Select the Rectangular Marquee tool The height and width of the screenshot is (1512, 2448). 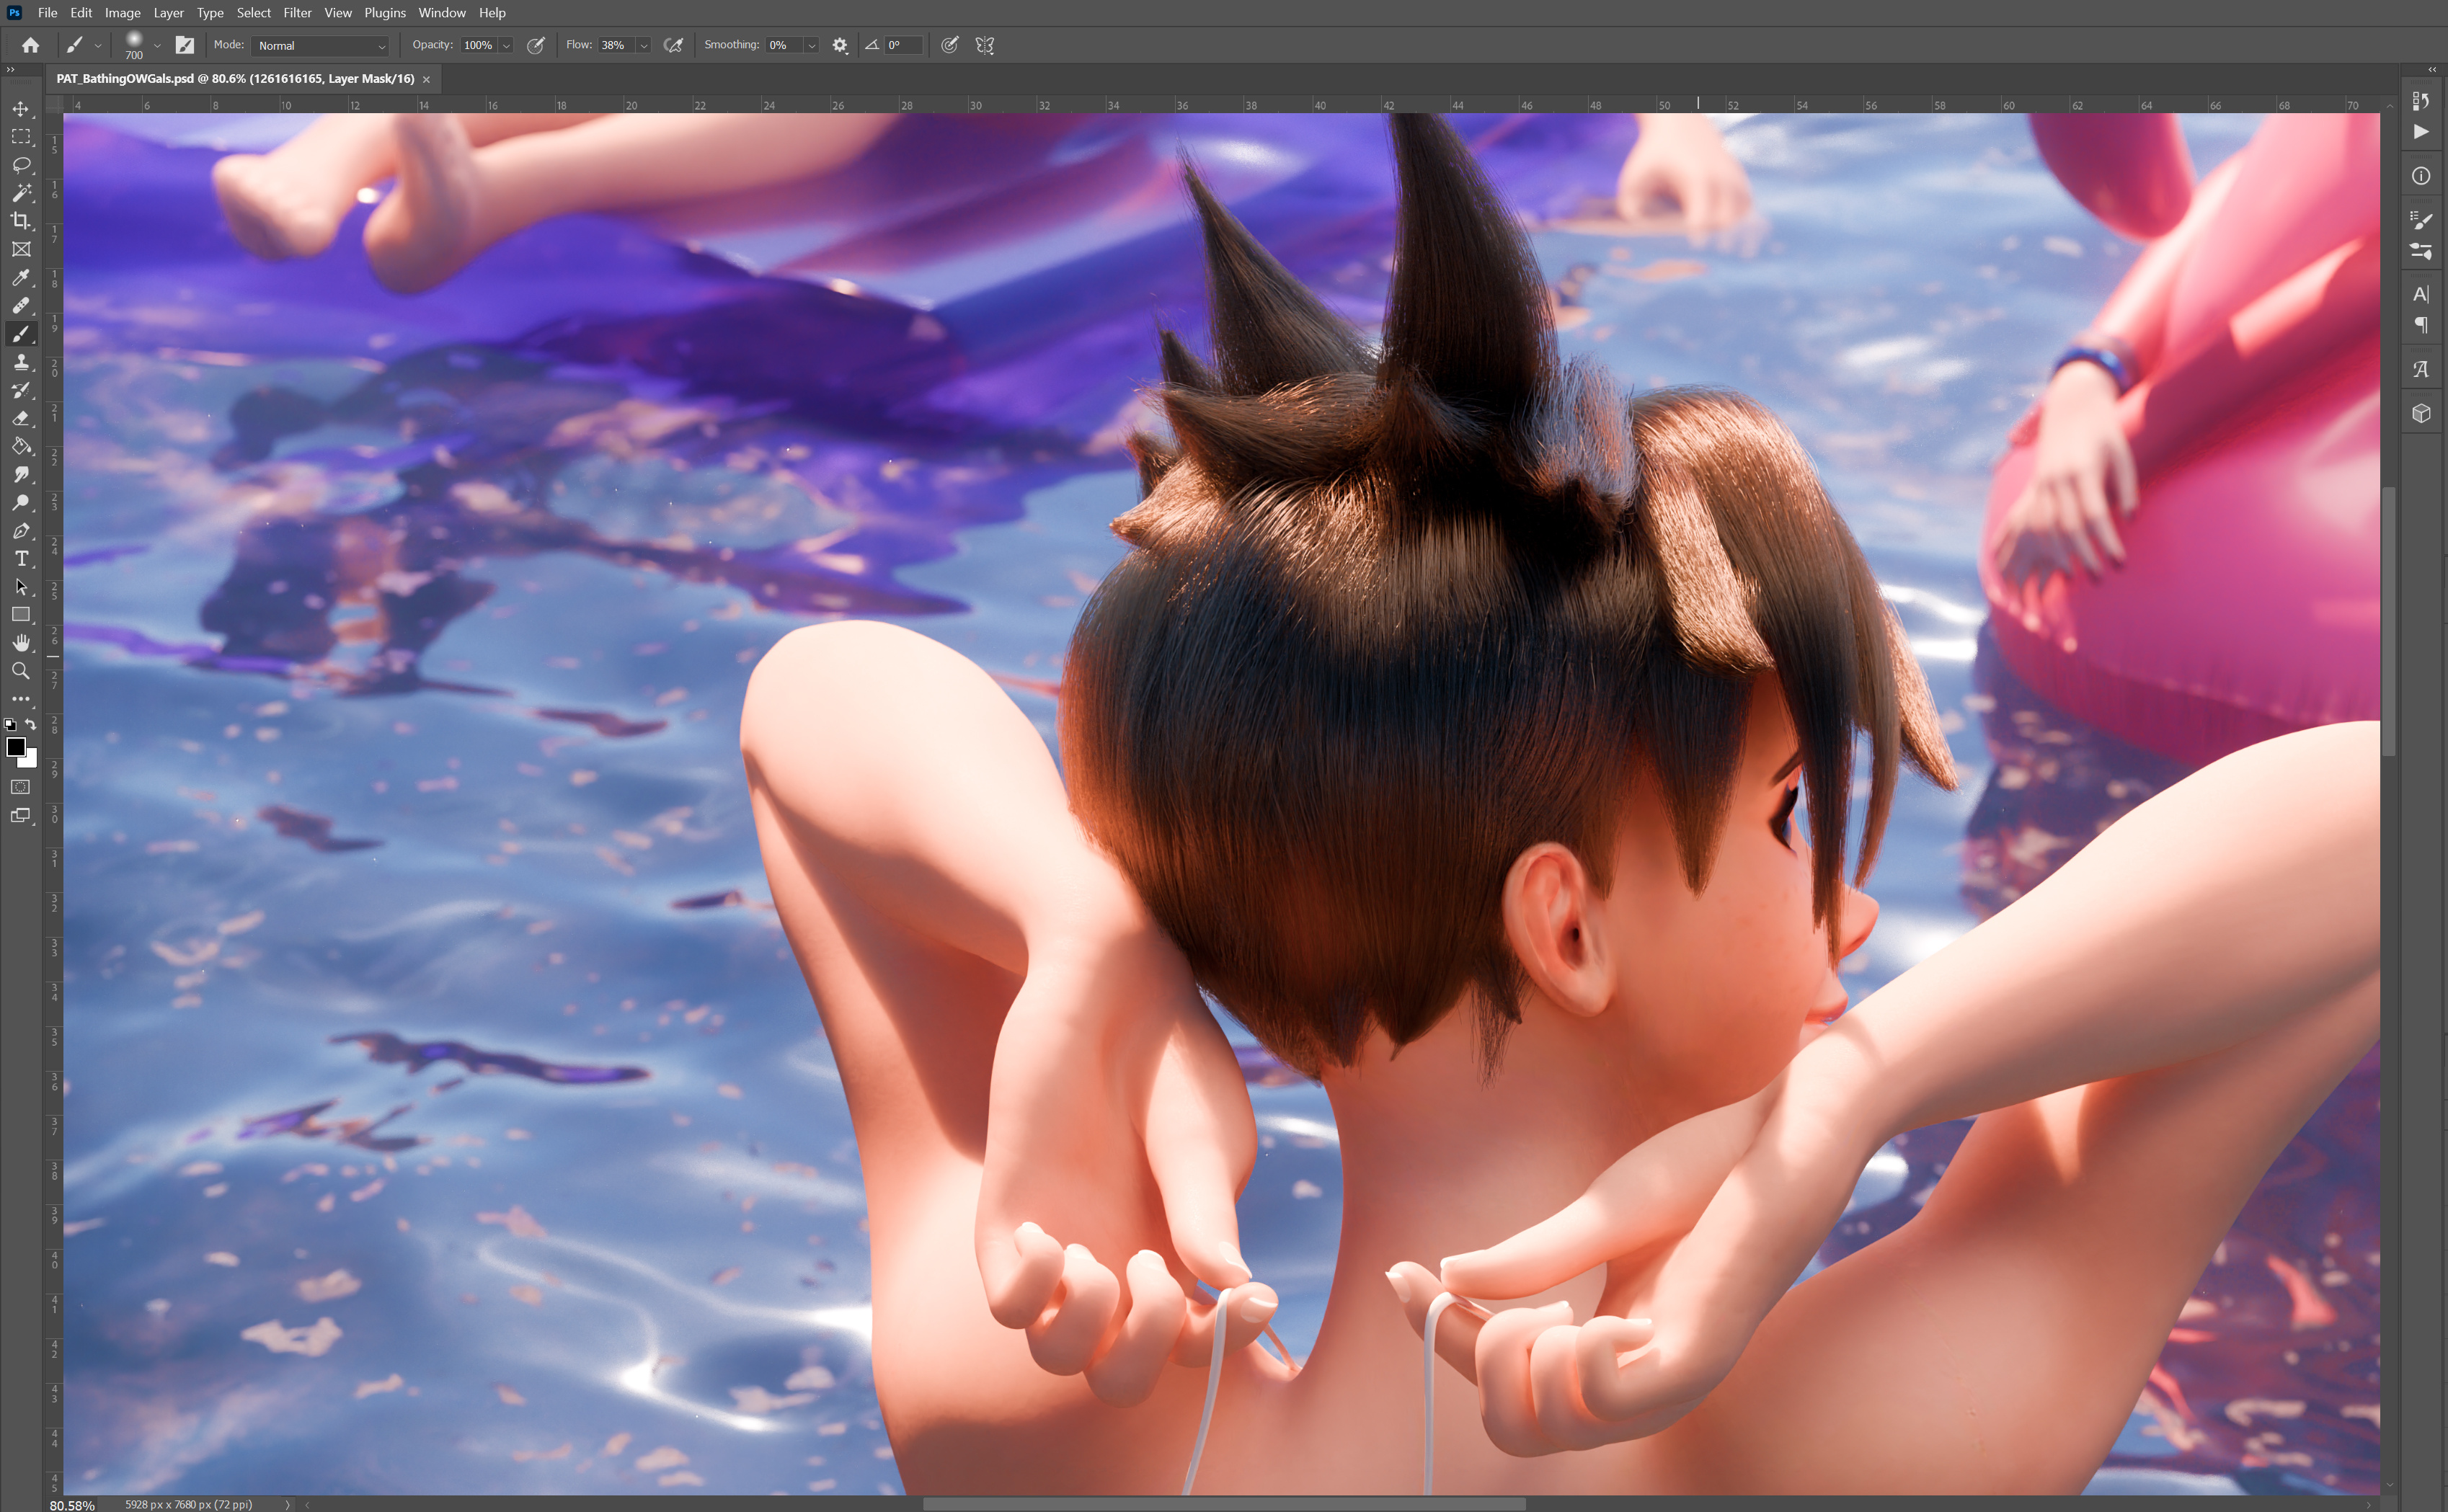[21, 136]
